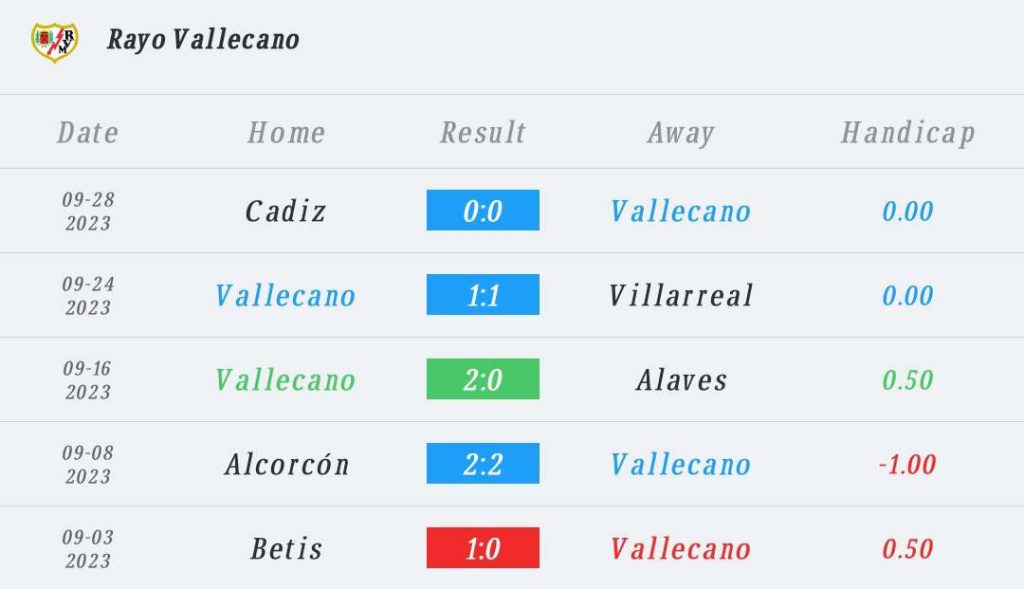The height and width of the screenshot is (589, 1024).
Task: Open the Alaves away team link
Action: (x=681, y=379)
